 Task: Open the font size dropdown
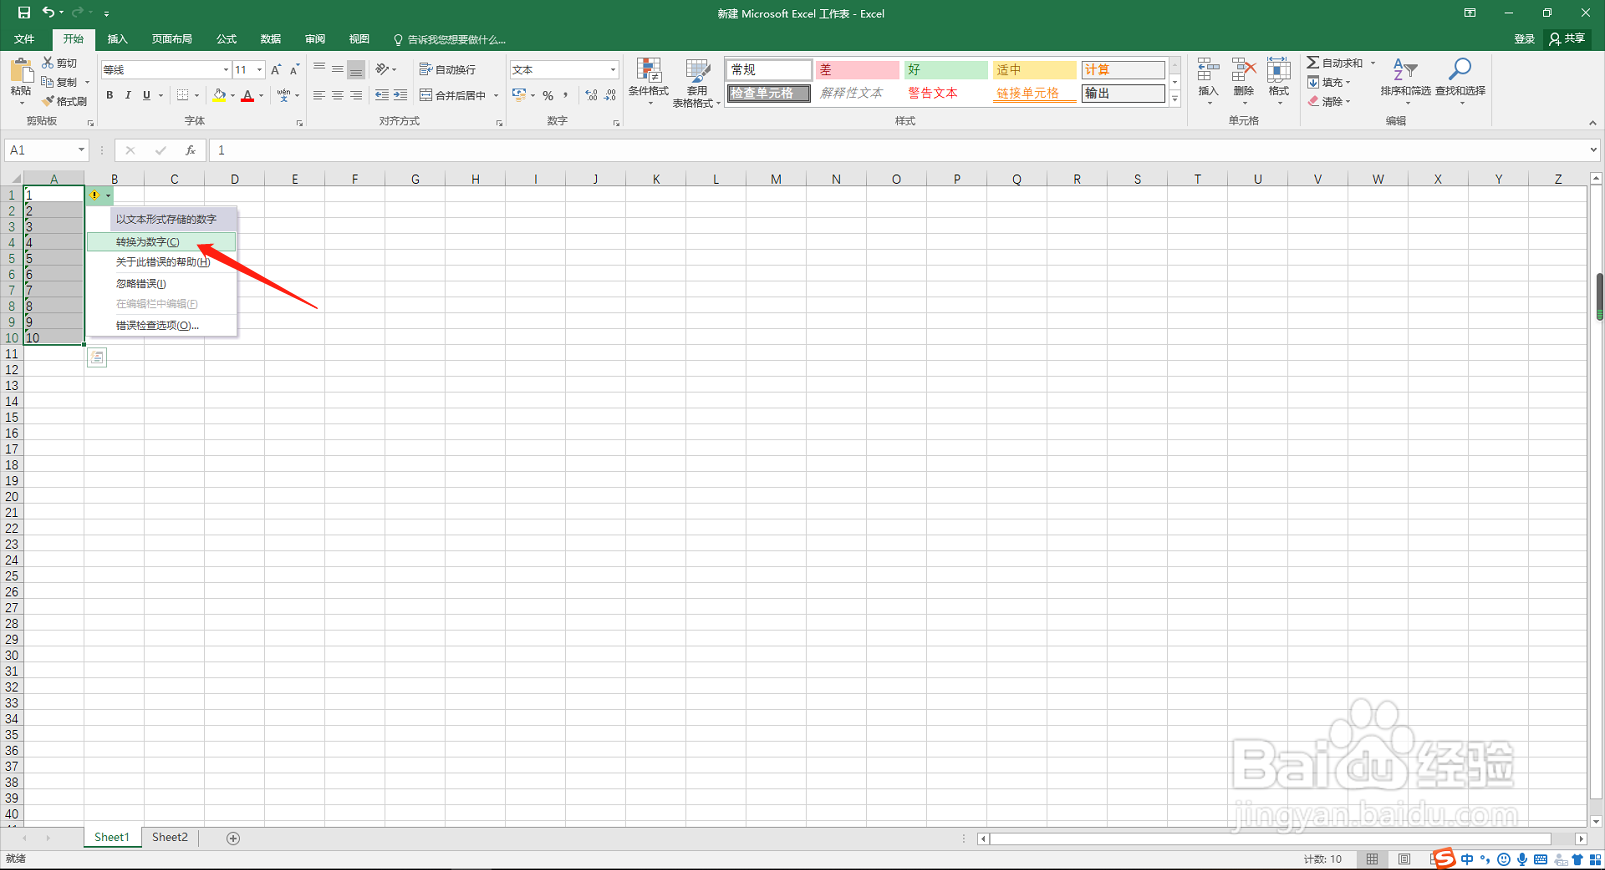(259, 69)
